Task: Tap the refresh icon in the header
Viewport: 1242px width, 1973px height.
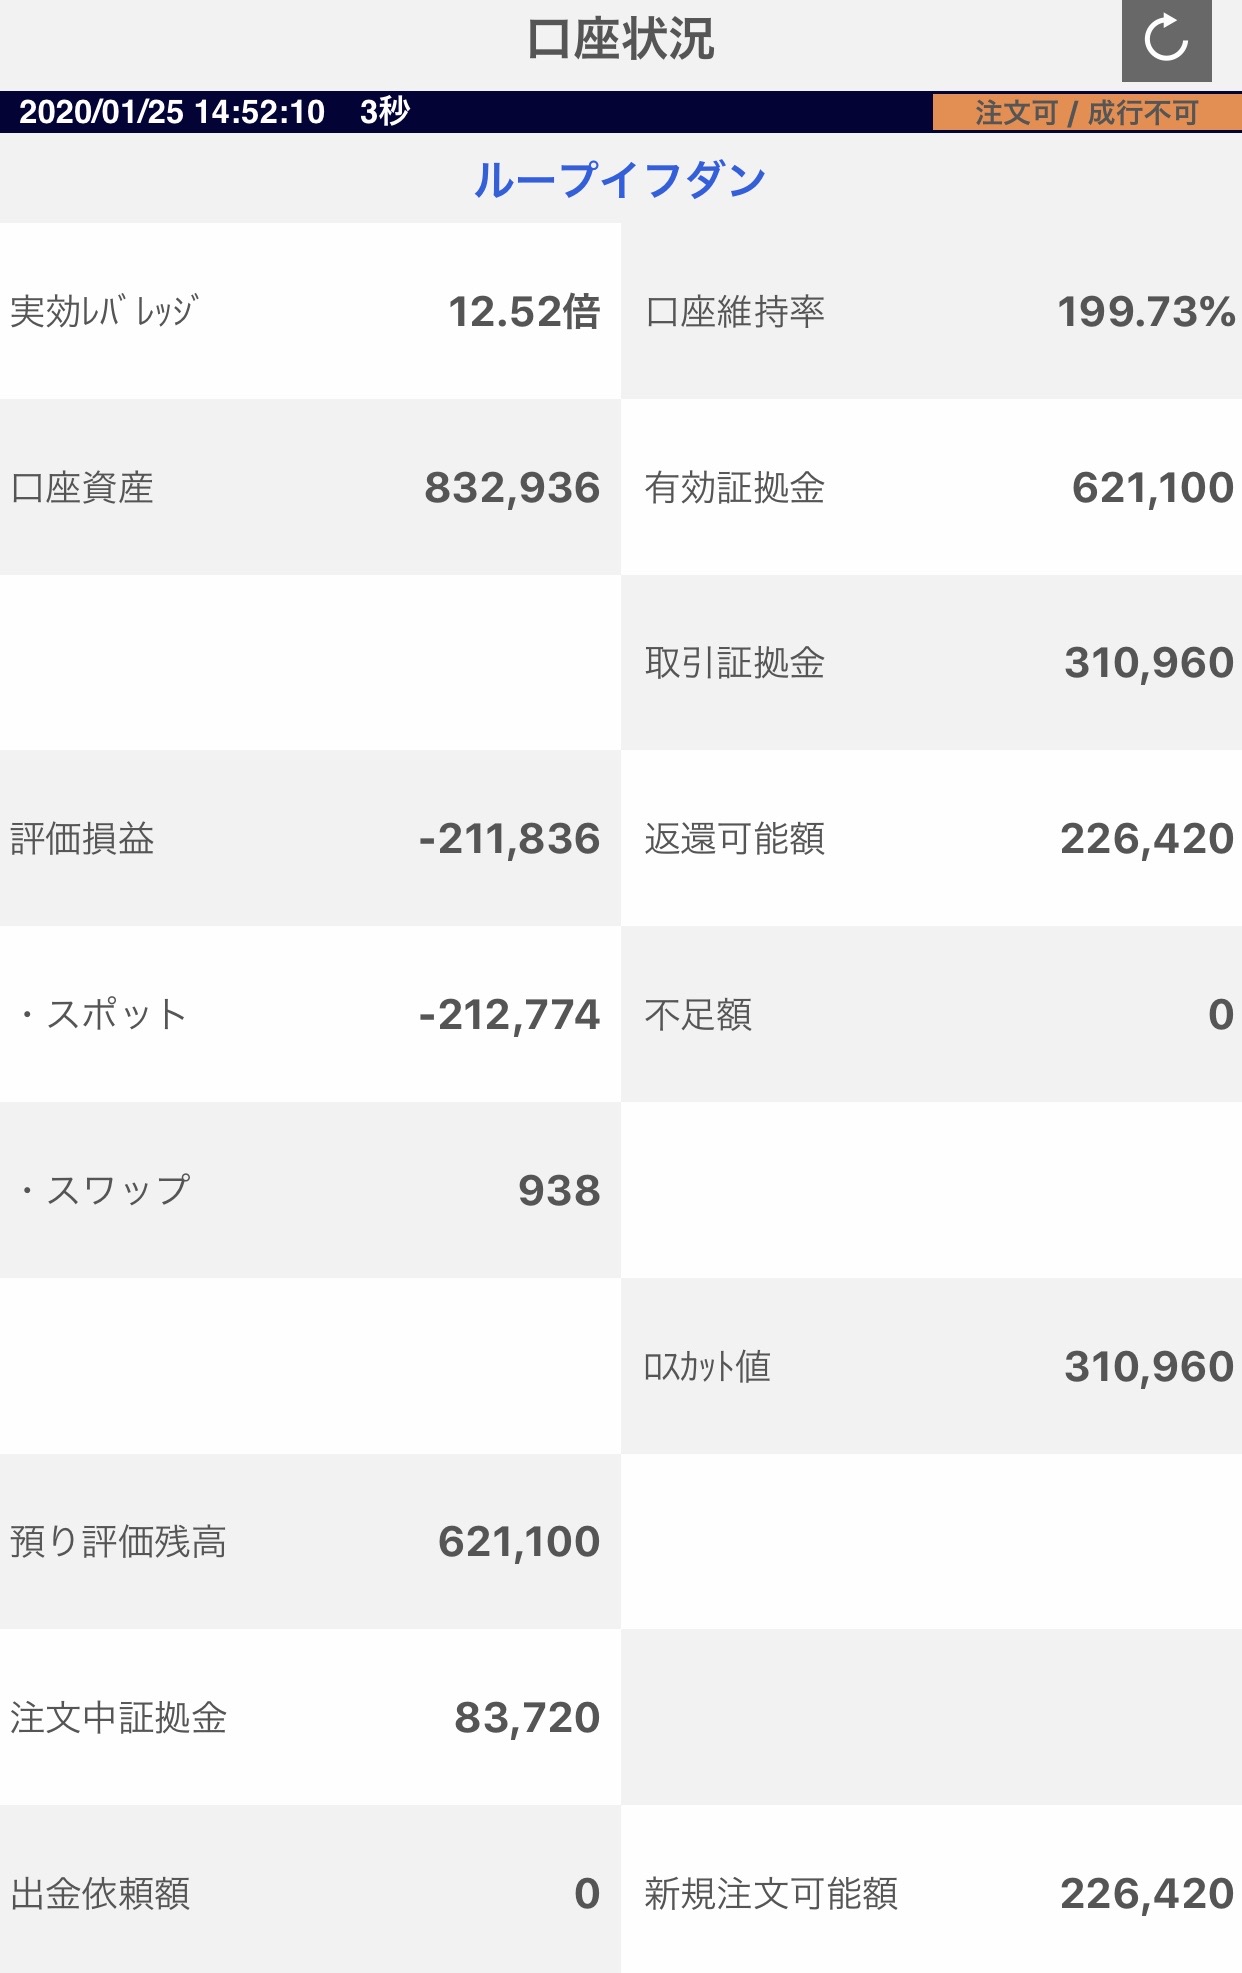Action: point(1166,41)
